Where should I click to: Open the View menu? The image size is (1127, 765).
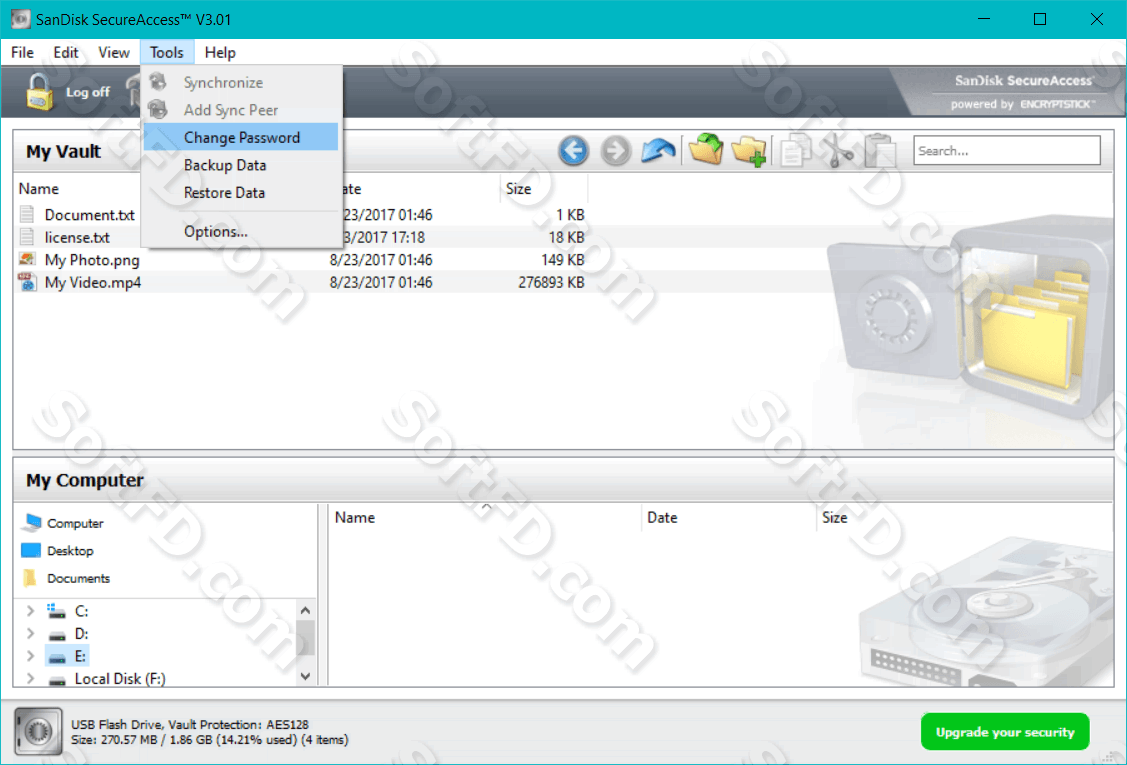[x=114, y=52]
